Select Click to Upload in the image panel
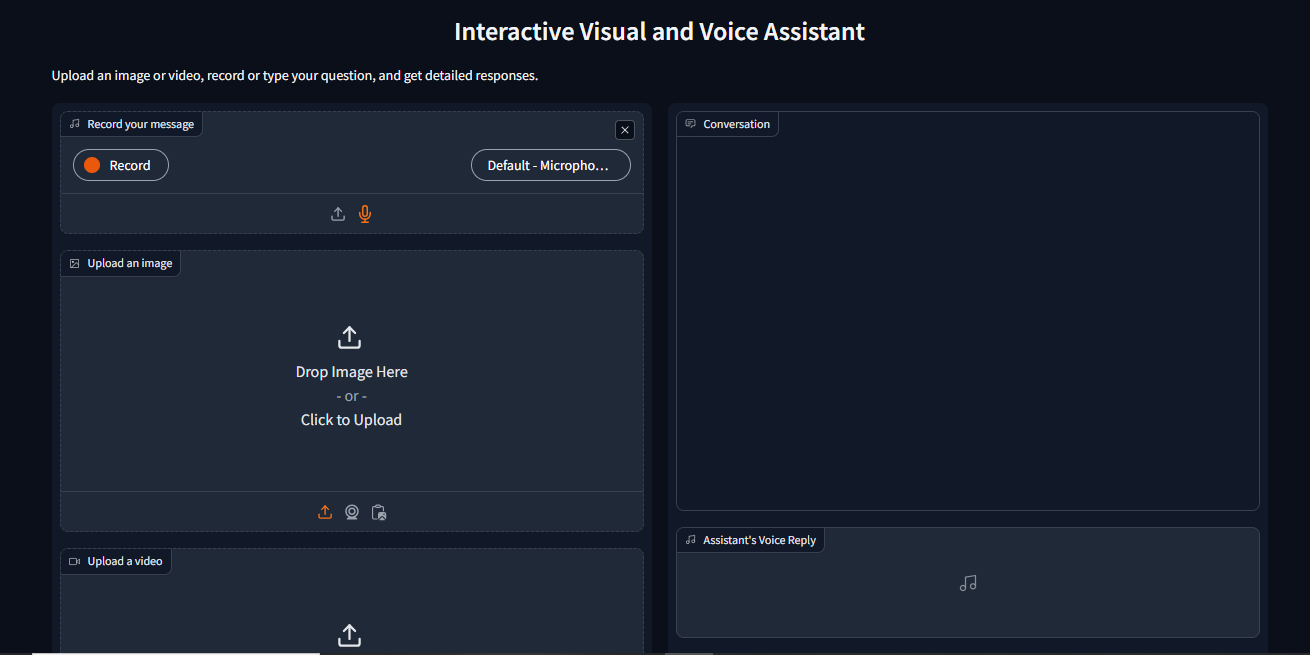The image size is (1310, 655). coord(351,419)
